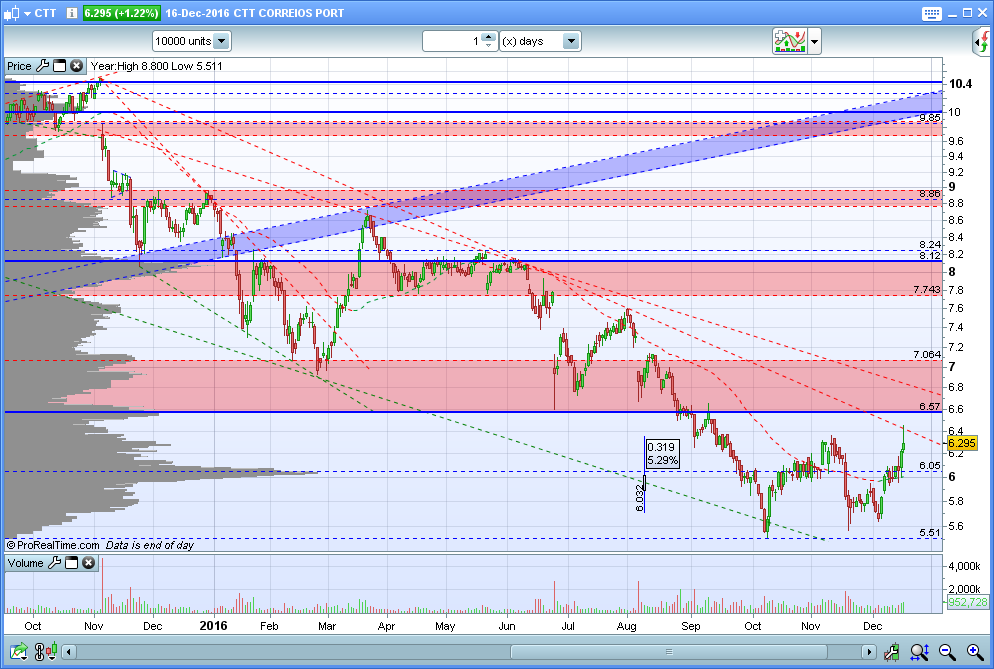Expand the indicator button dropdown arrow
Viewport: 994px width, 669px height.
(815, 42)
